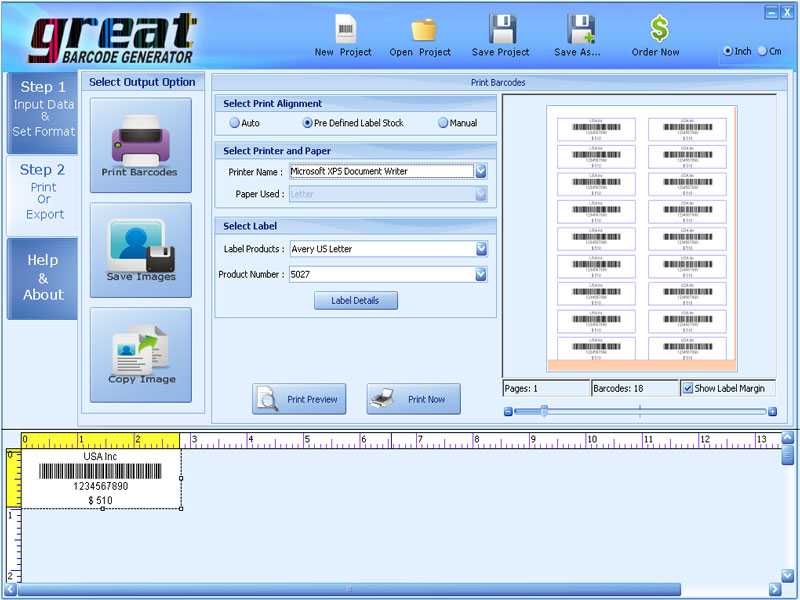Adjust the preview zoom slider
The height and width of the screenshot is (600, 800).
coord(543,410)
